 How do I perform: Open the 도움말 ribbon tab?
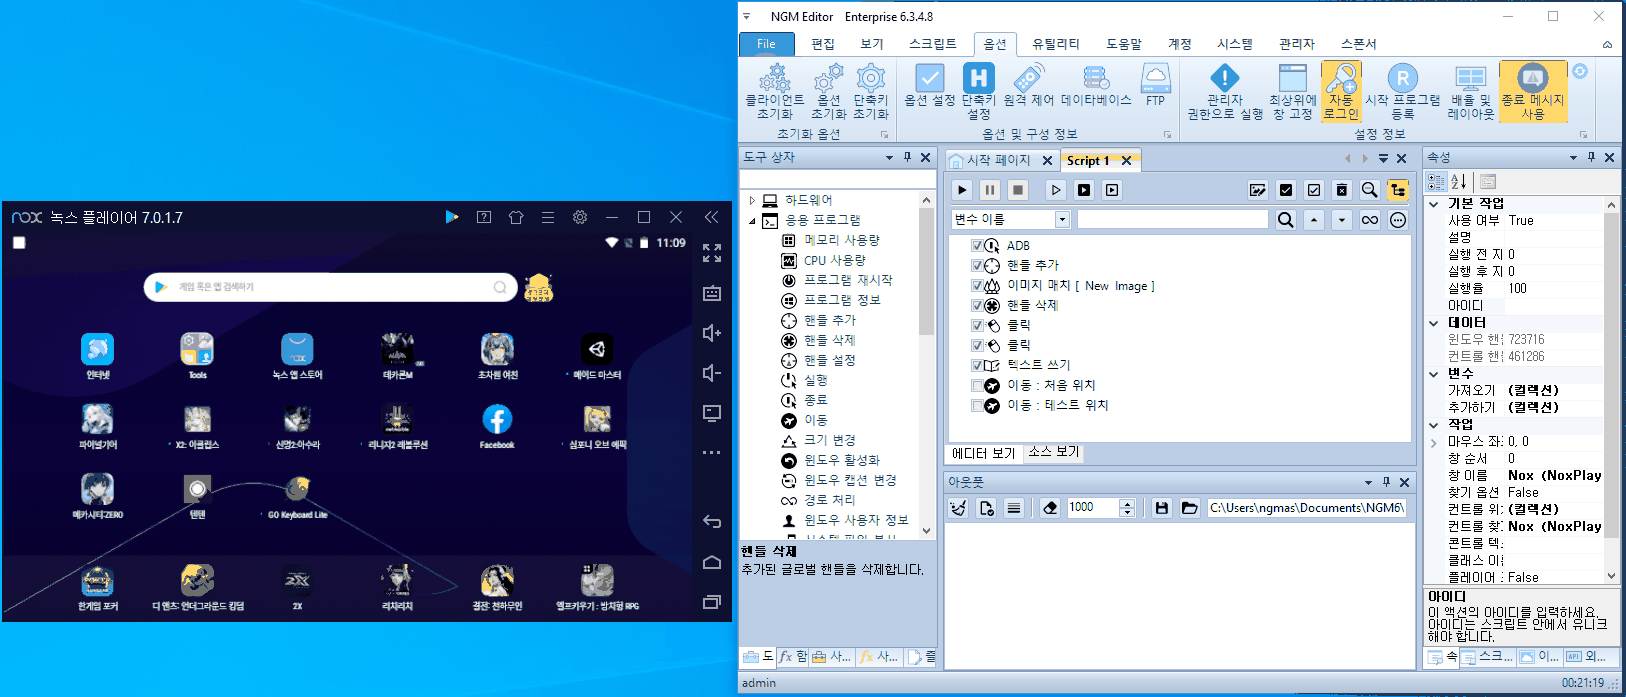(1124, 44)
